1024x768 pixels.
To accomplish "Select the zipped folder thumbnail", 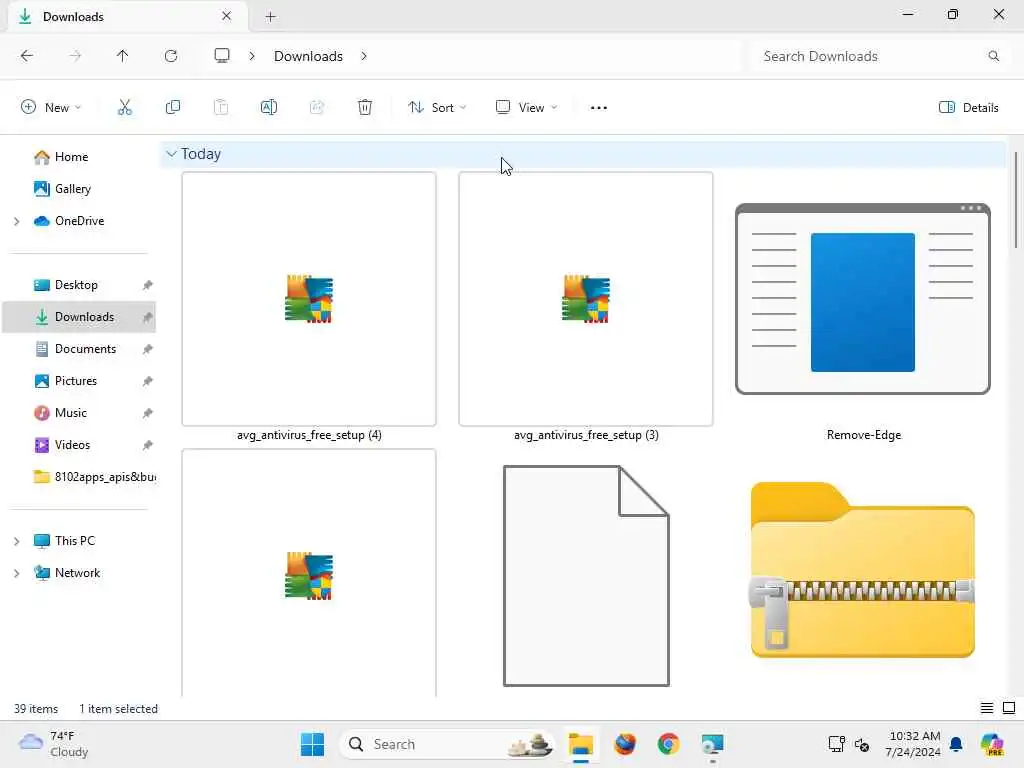I will tap(863, 570).
